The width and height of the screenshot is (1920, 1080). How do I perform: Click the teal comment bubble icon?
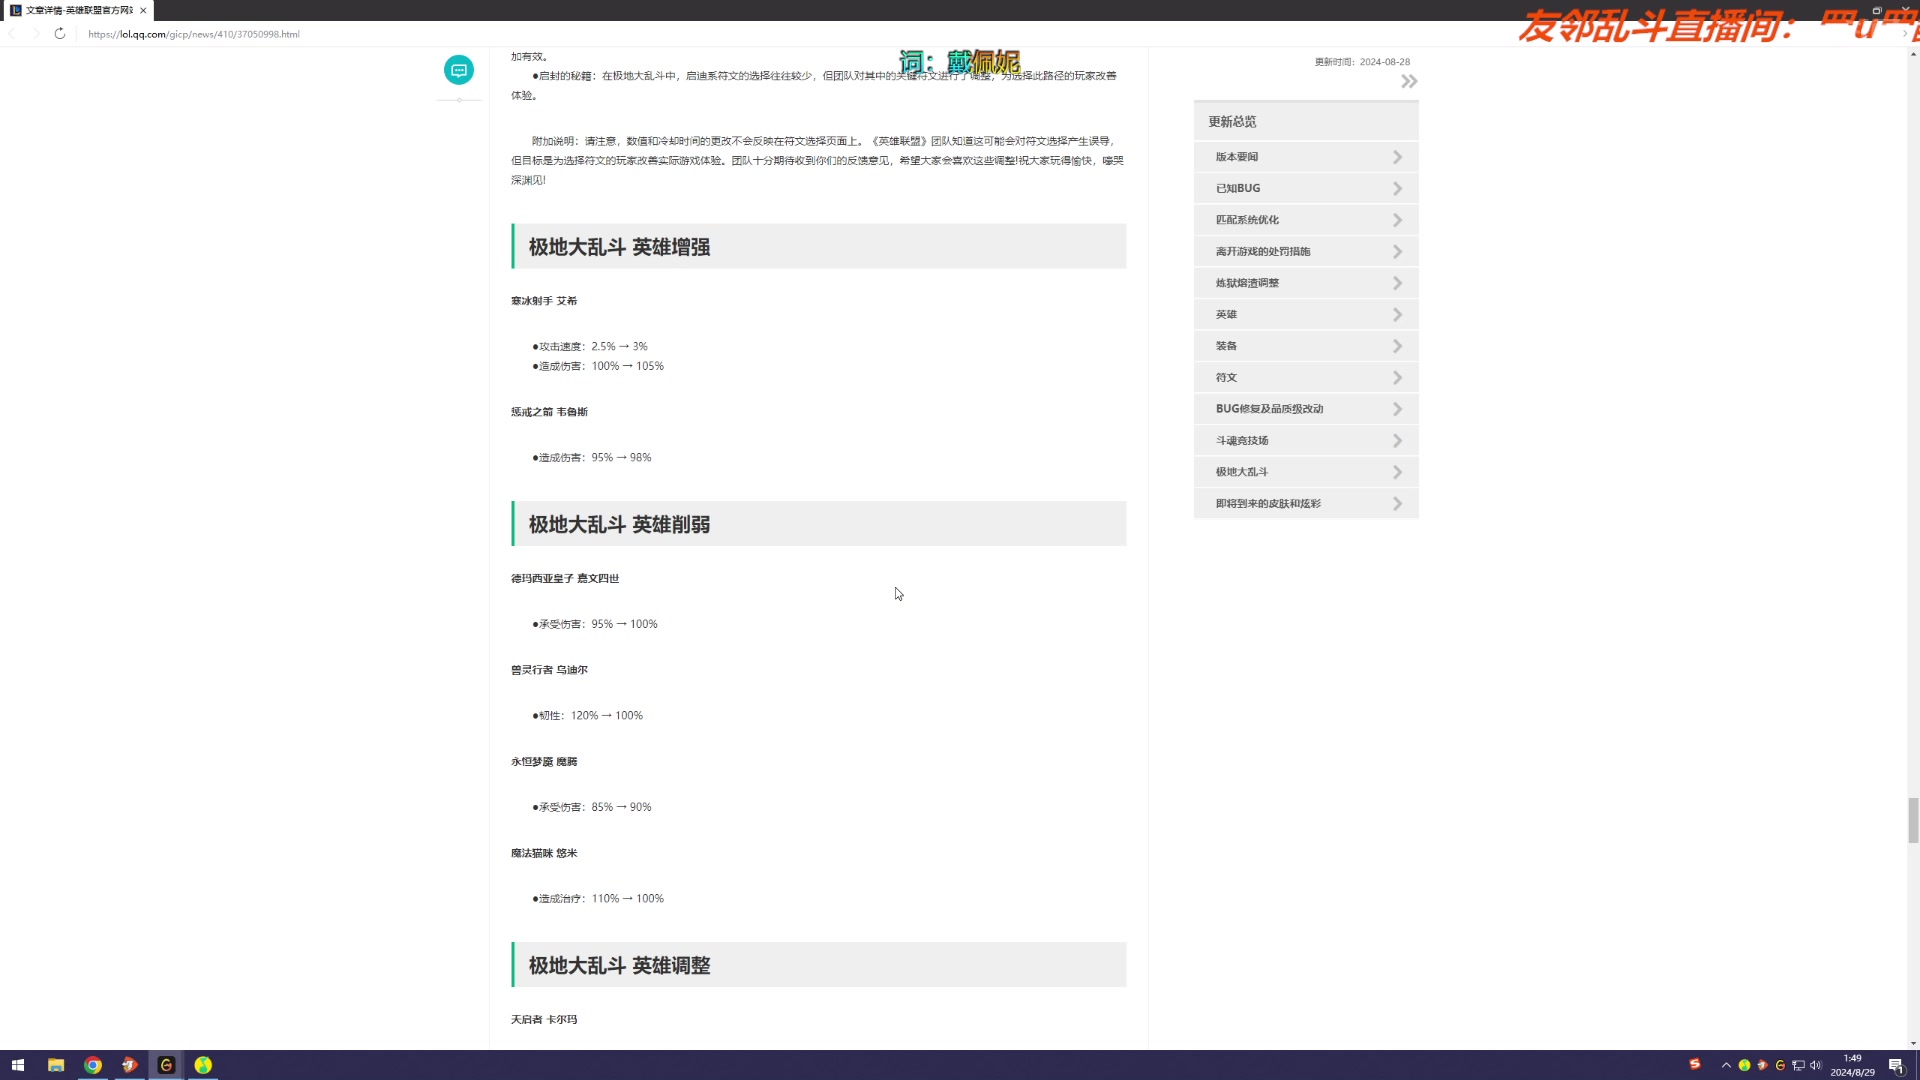459,70
